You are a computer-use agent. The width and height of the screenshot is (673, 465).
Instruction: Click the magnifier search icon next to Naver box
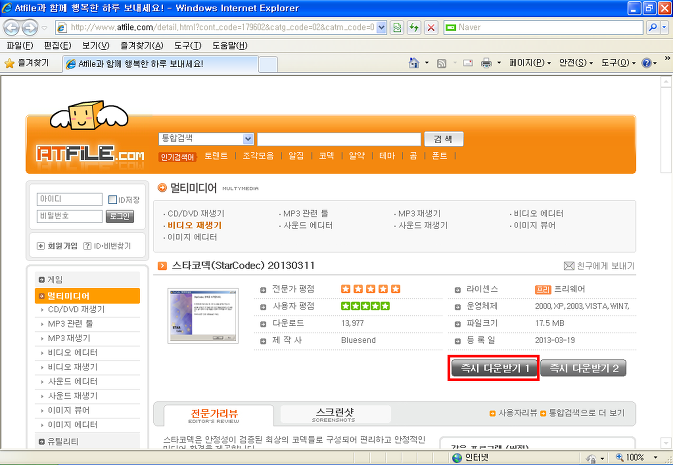(x=653, y=27)
